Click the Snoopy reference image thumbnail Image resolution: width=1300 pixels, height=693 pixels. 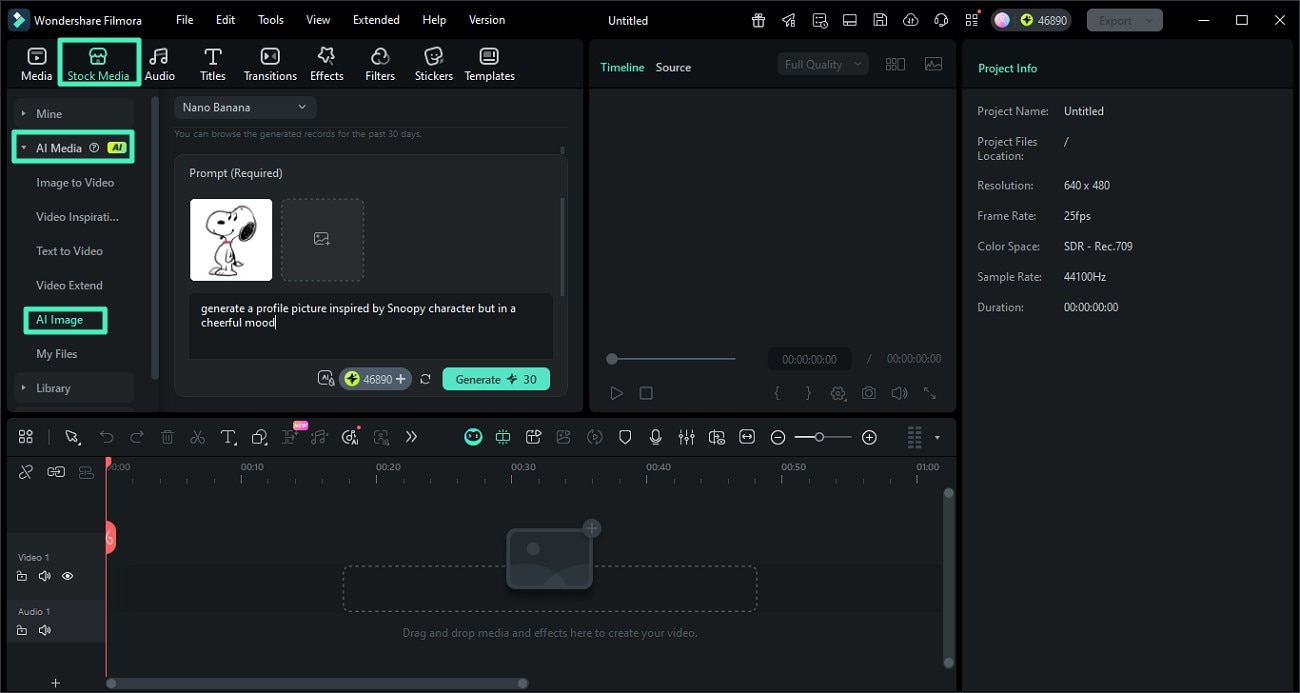tap(231, 240)
